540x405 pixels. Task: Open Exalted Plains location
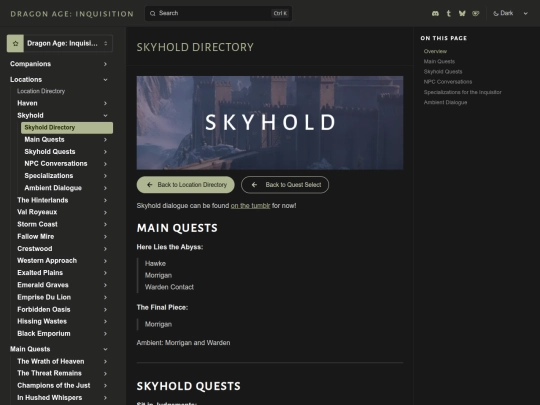point(40,273)
